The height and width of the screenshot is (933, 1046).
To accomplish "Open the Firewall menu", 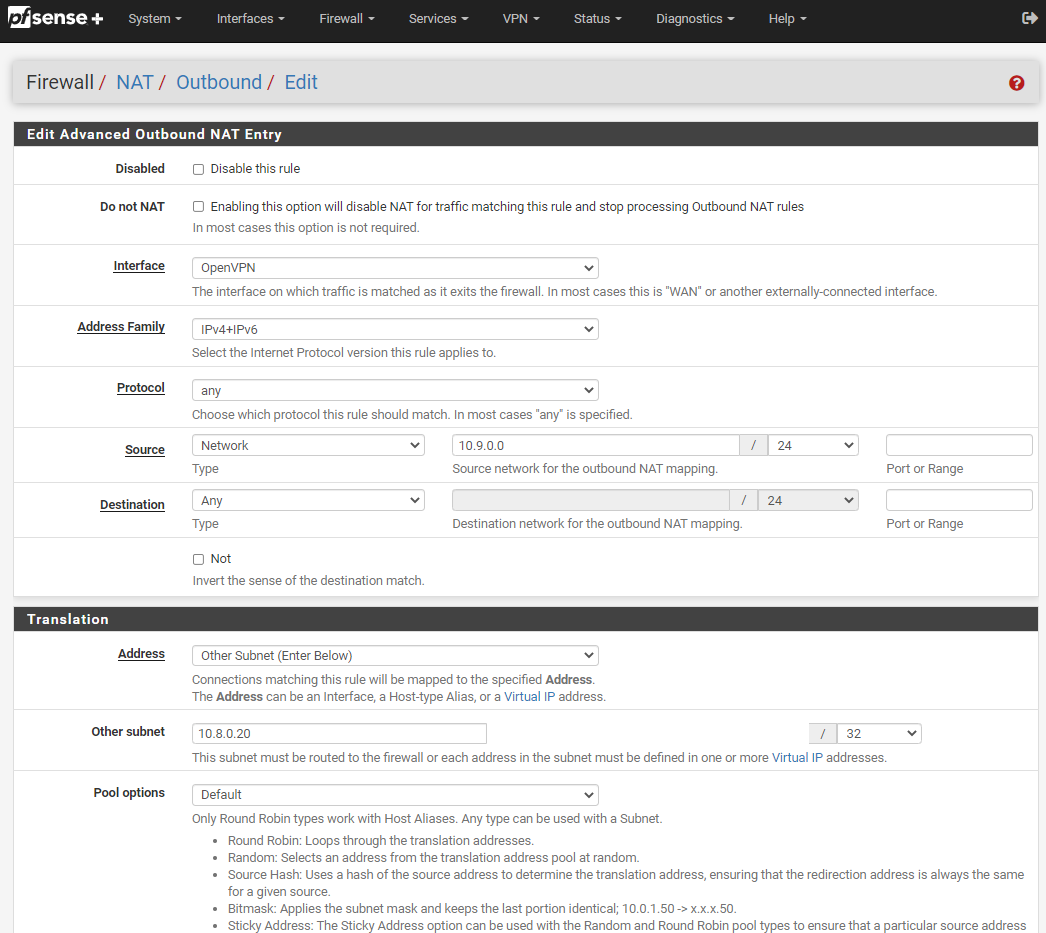I will [x=346, y=19].
